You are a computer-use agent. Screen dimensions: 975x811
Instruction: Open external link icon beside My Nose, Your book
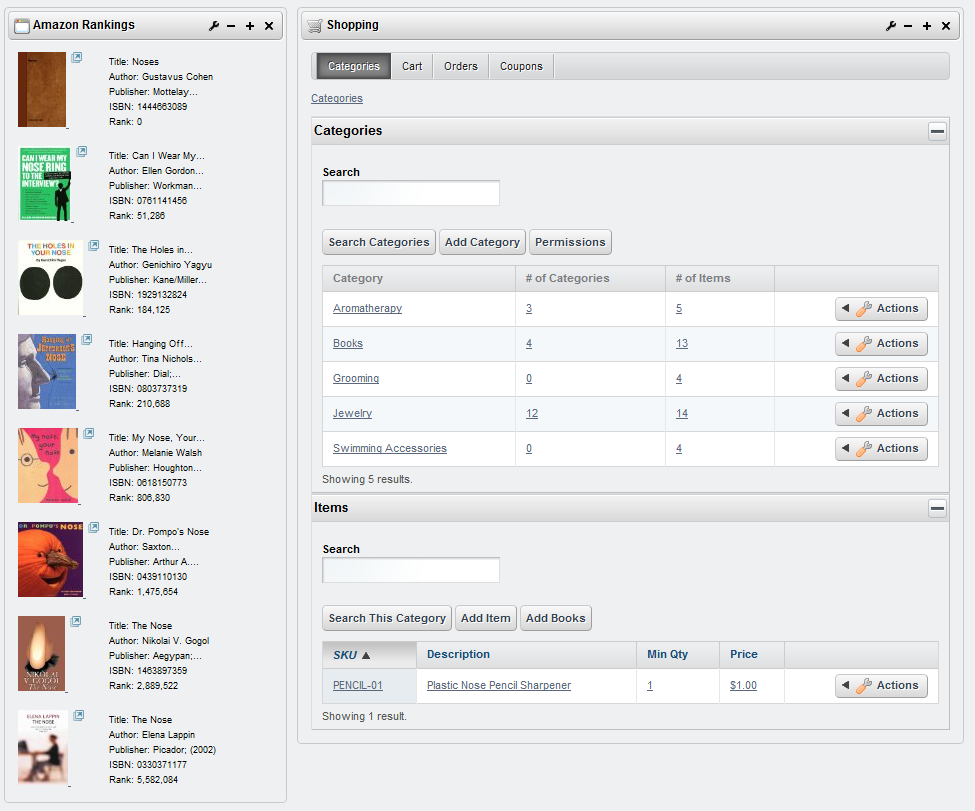(x=89, y=433)
